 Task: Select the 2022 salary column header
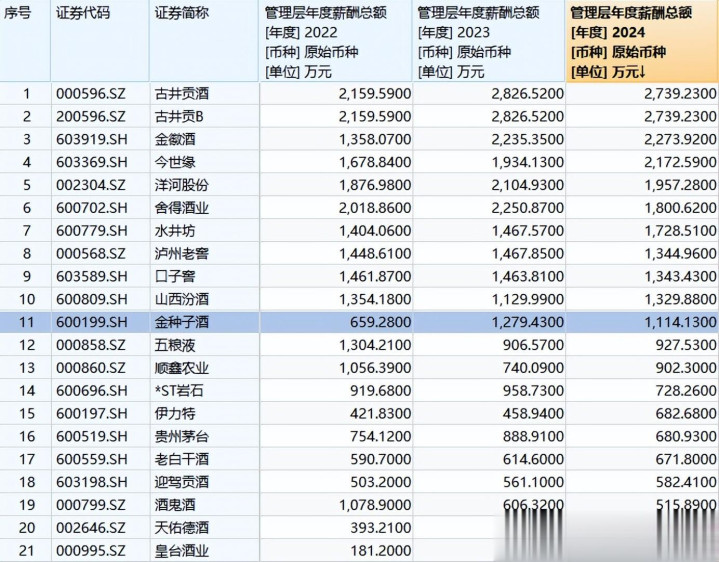coord(336,41)
